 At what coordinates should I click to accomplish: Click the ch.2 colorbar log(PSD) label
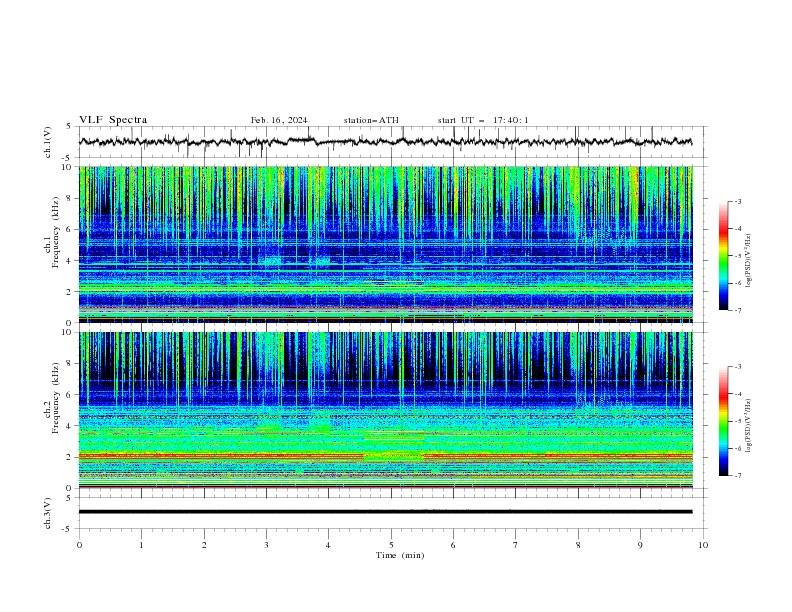pyautogui.click(x=748, y=425)
